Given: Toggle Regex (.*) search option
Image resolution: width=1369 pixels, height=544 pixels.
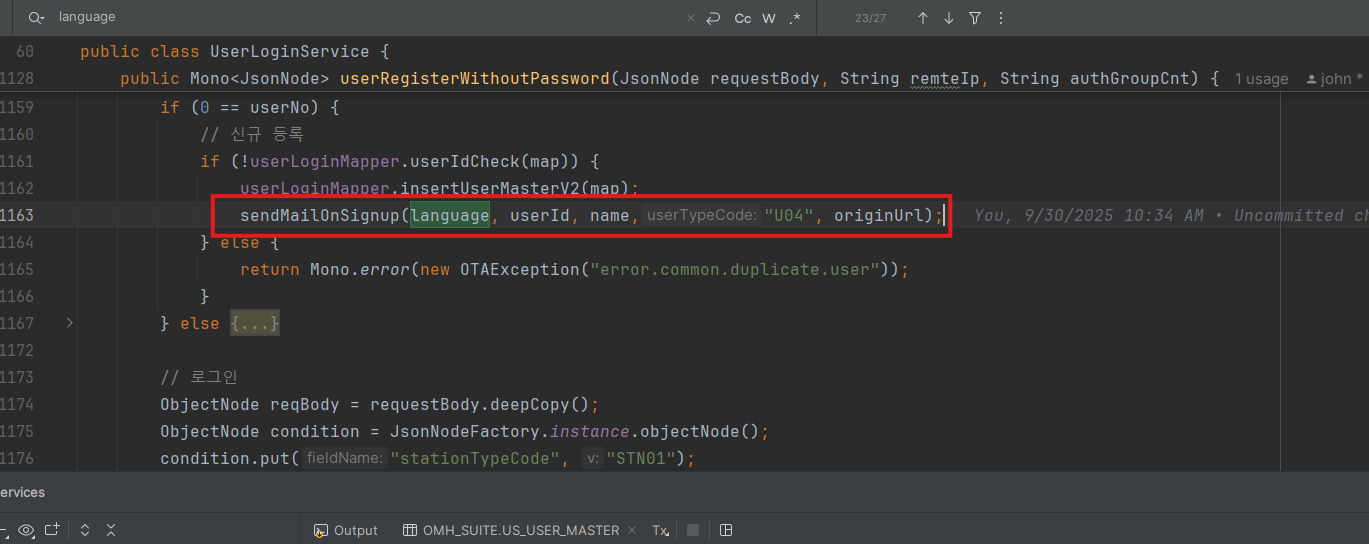Looking at the screenshot, I should tap(794, 18).
